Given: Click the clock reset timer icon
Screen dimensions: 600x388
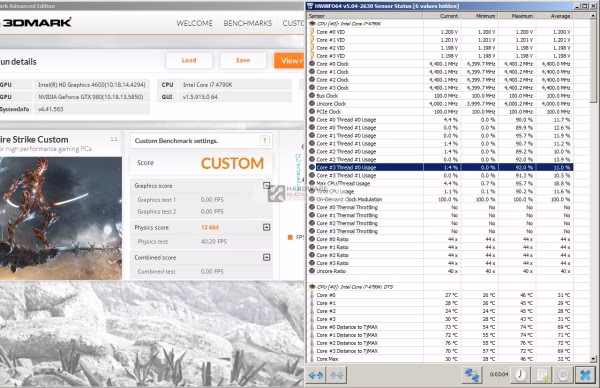Looking at the screenshot, I should point(520,375).
